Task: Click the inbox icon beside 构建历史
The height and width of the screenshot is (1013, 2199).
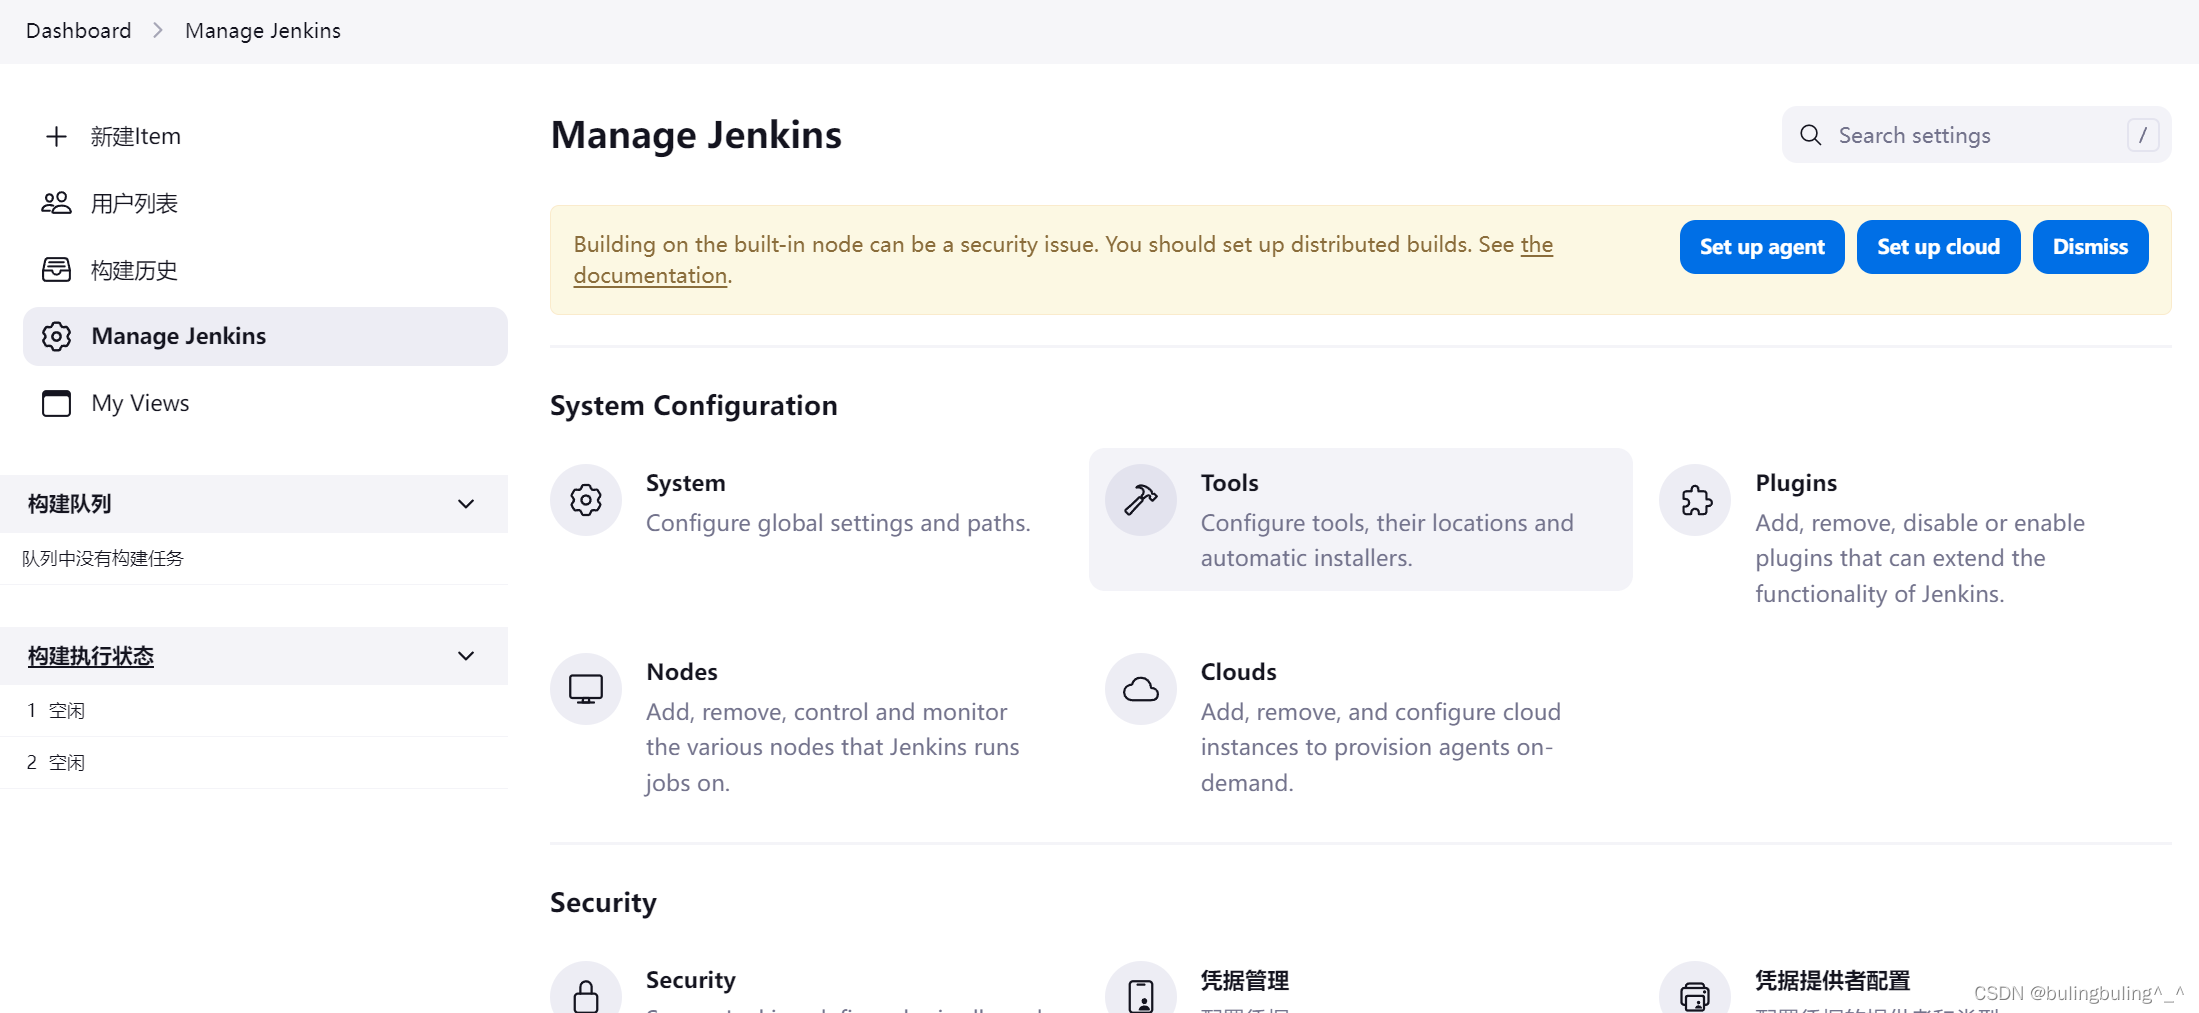Action: coord(57,270)
